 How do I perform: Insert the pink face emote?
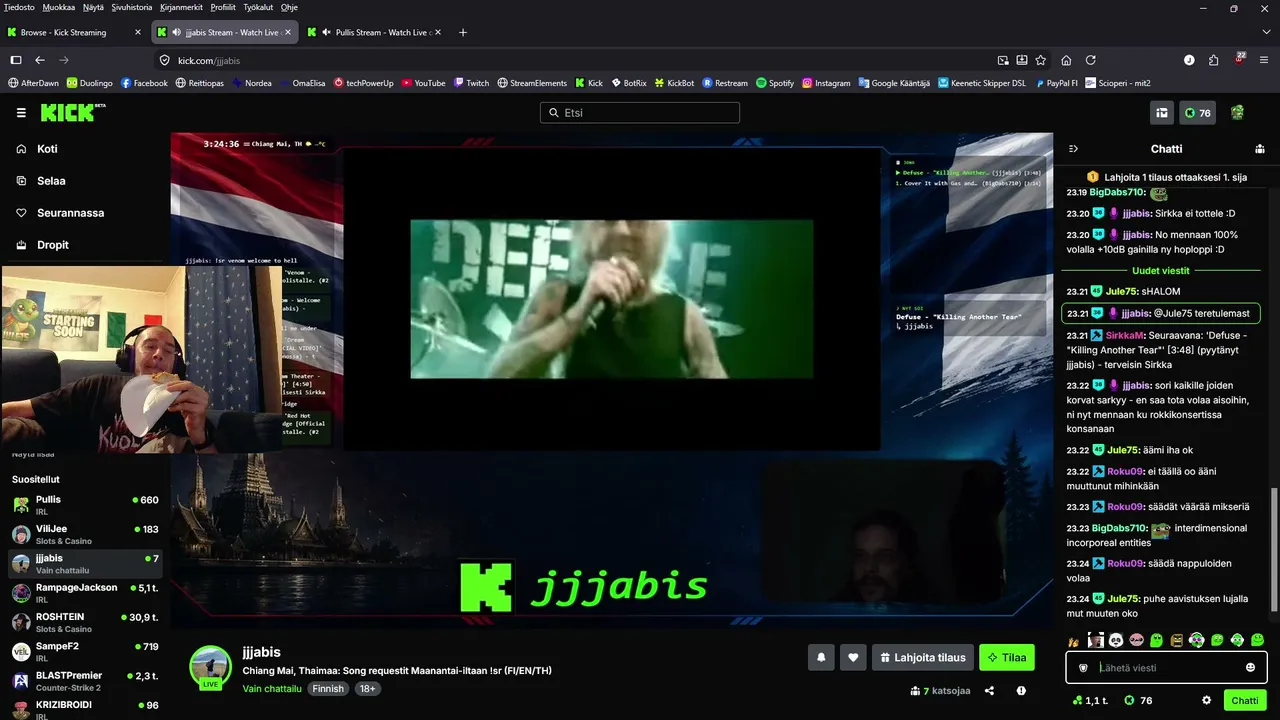[x=1136, y=640]
